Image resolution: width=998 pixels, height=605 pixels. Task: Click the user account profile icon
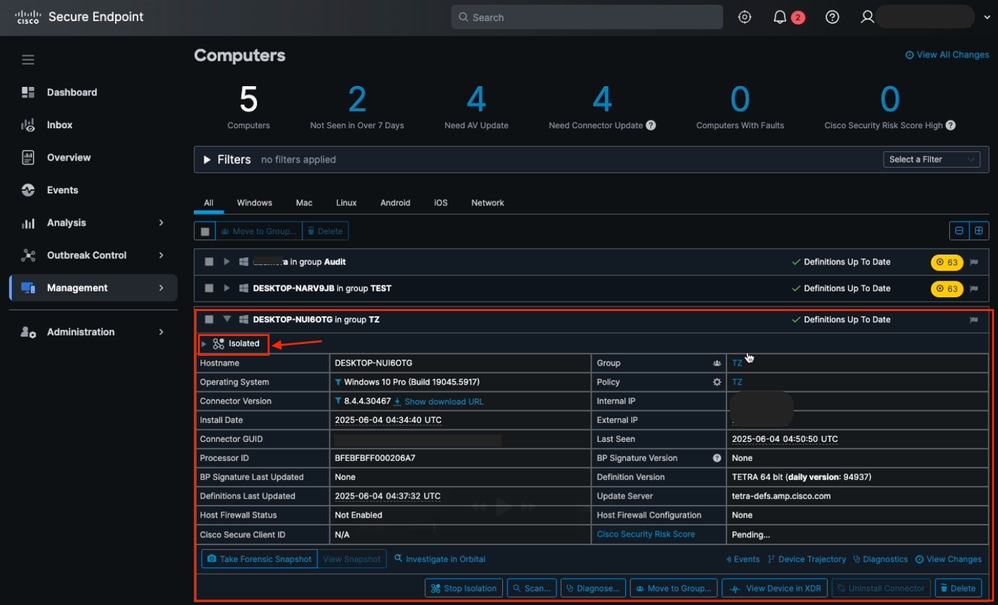coord(867,17)
